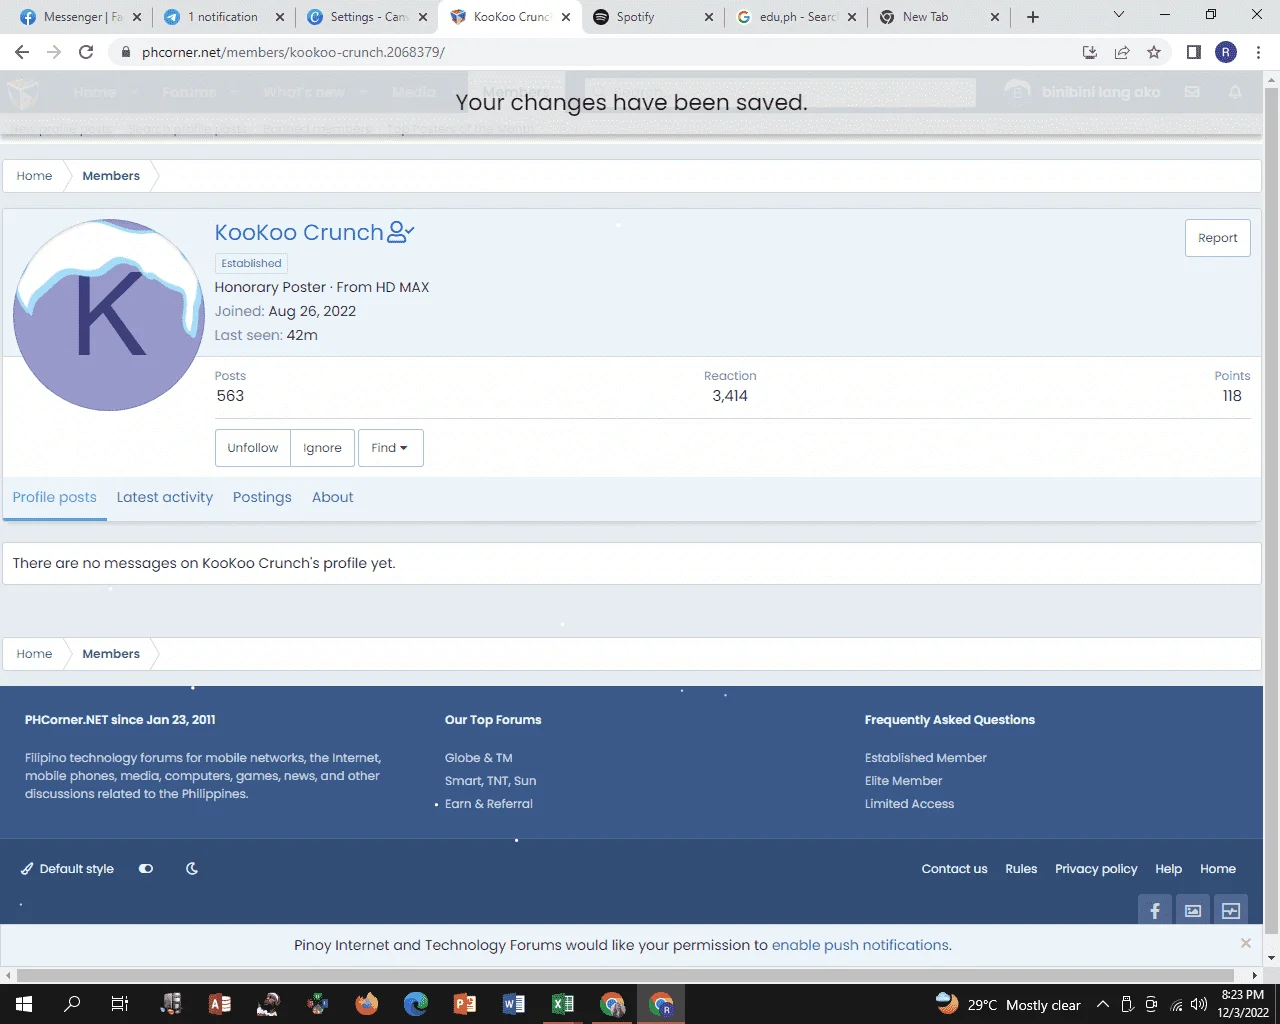This screenshot has width=1280, height=1024.
Task: Click the KooKoo Crunch avatar image
Action: pos(109,315)
